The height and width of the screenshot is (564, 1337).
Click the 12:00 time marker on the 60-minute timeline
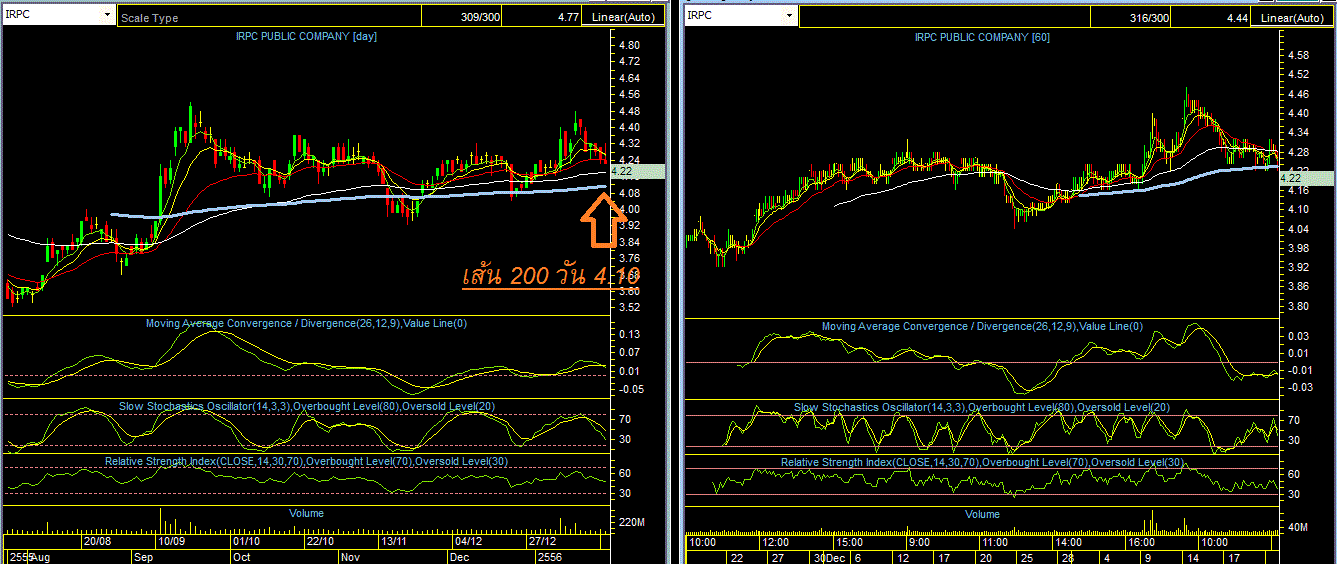pos(777,541)
